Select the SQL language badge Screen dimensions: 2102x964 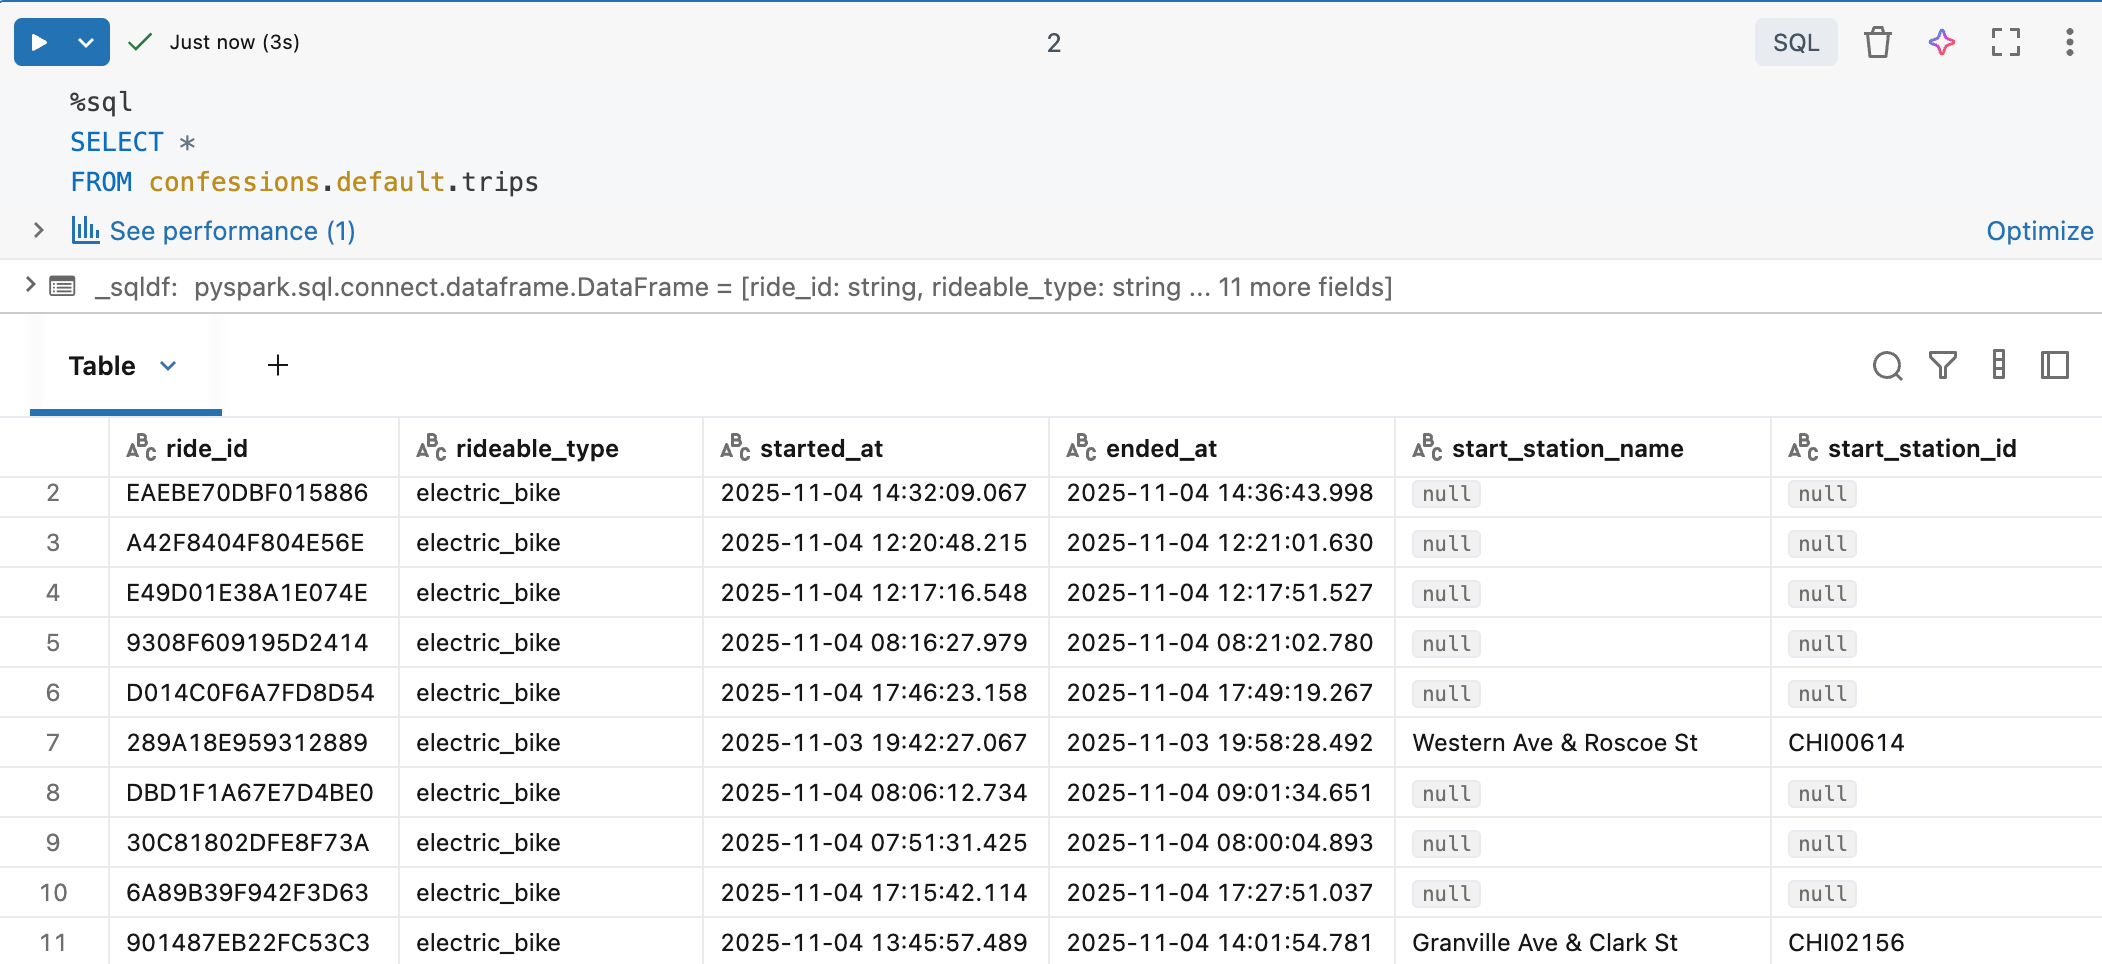pyautogui.click(x=1796, y=42)
